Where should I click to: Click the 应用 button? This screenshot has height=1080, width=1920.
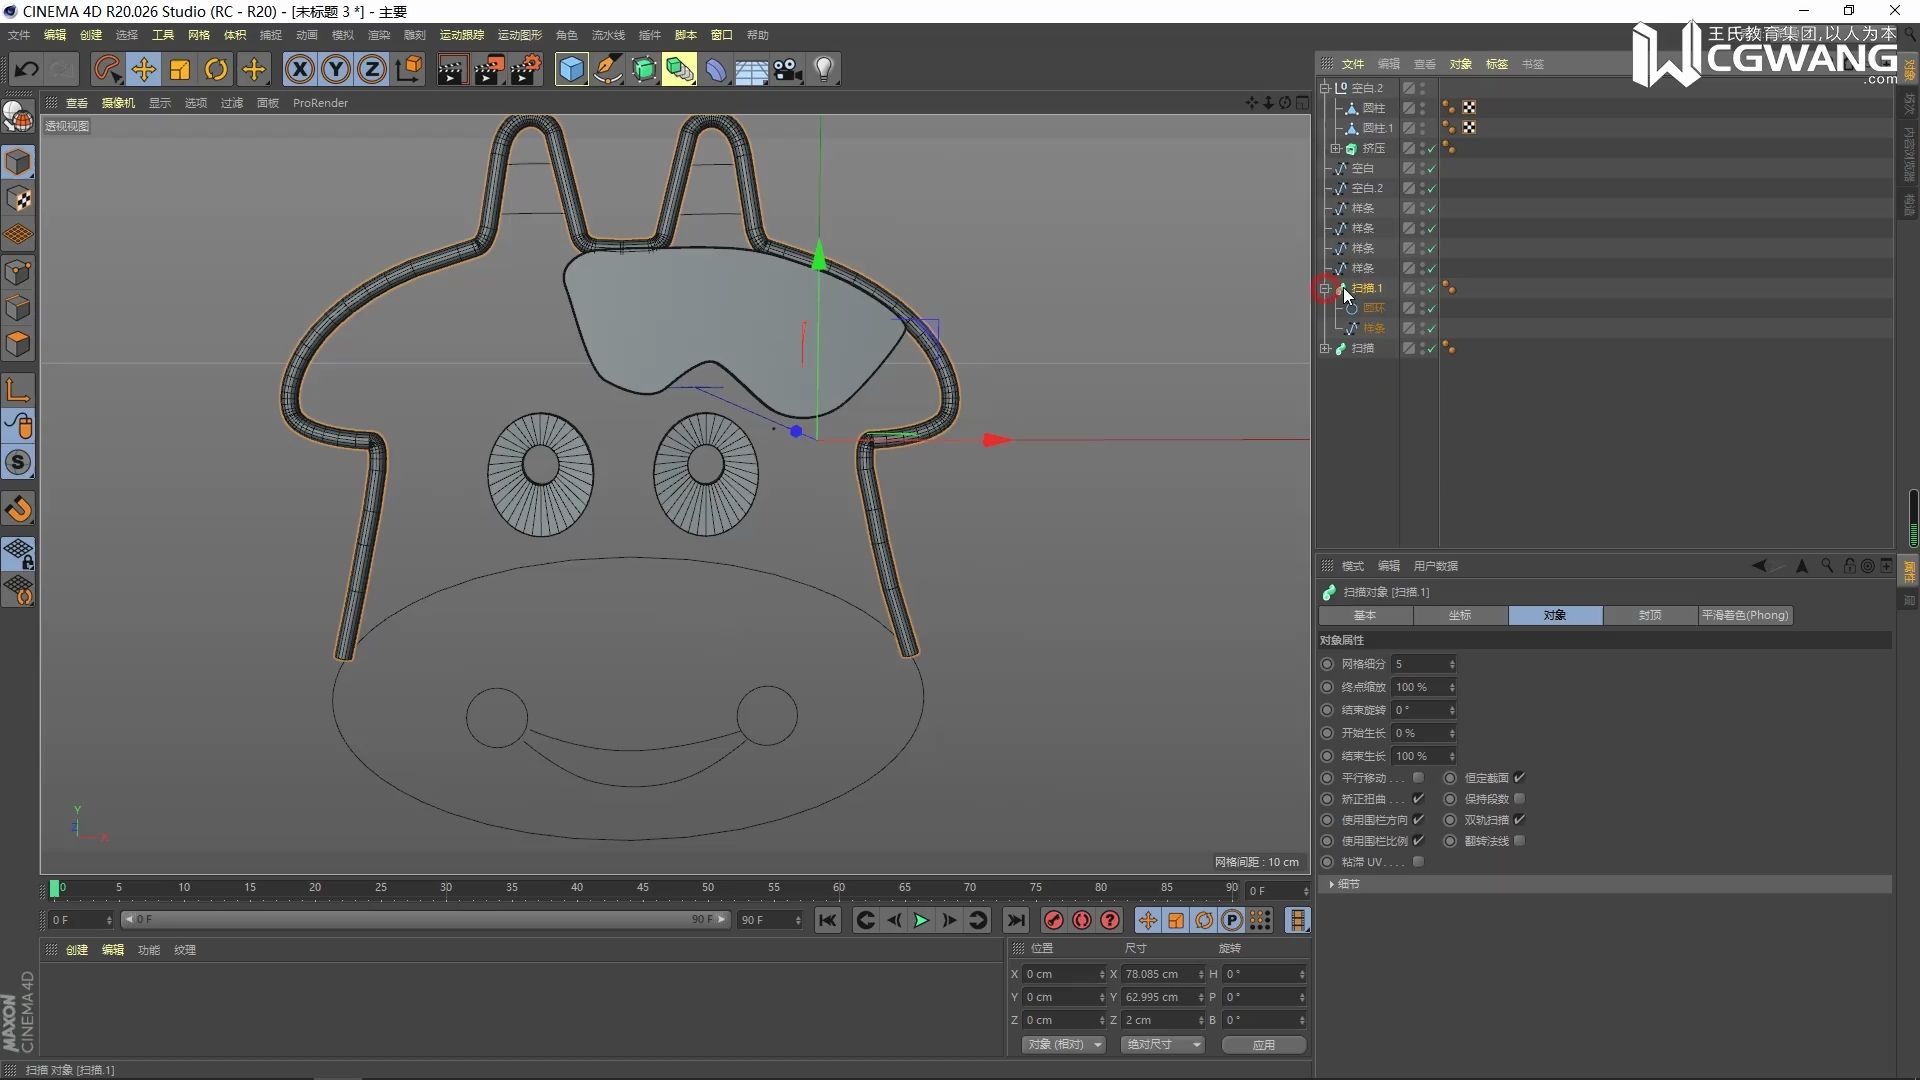point(1263,1044)
